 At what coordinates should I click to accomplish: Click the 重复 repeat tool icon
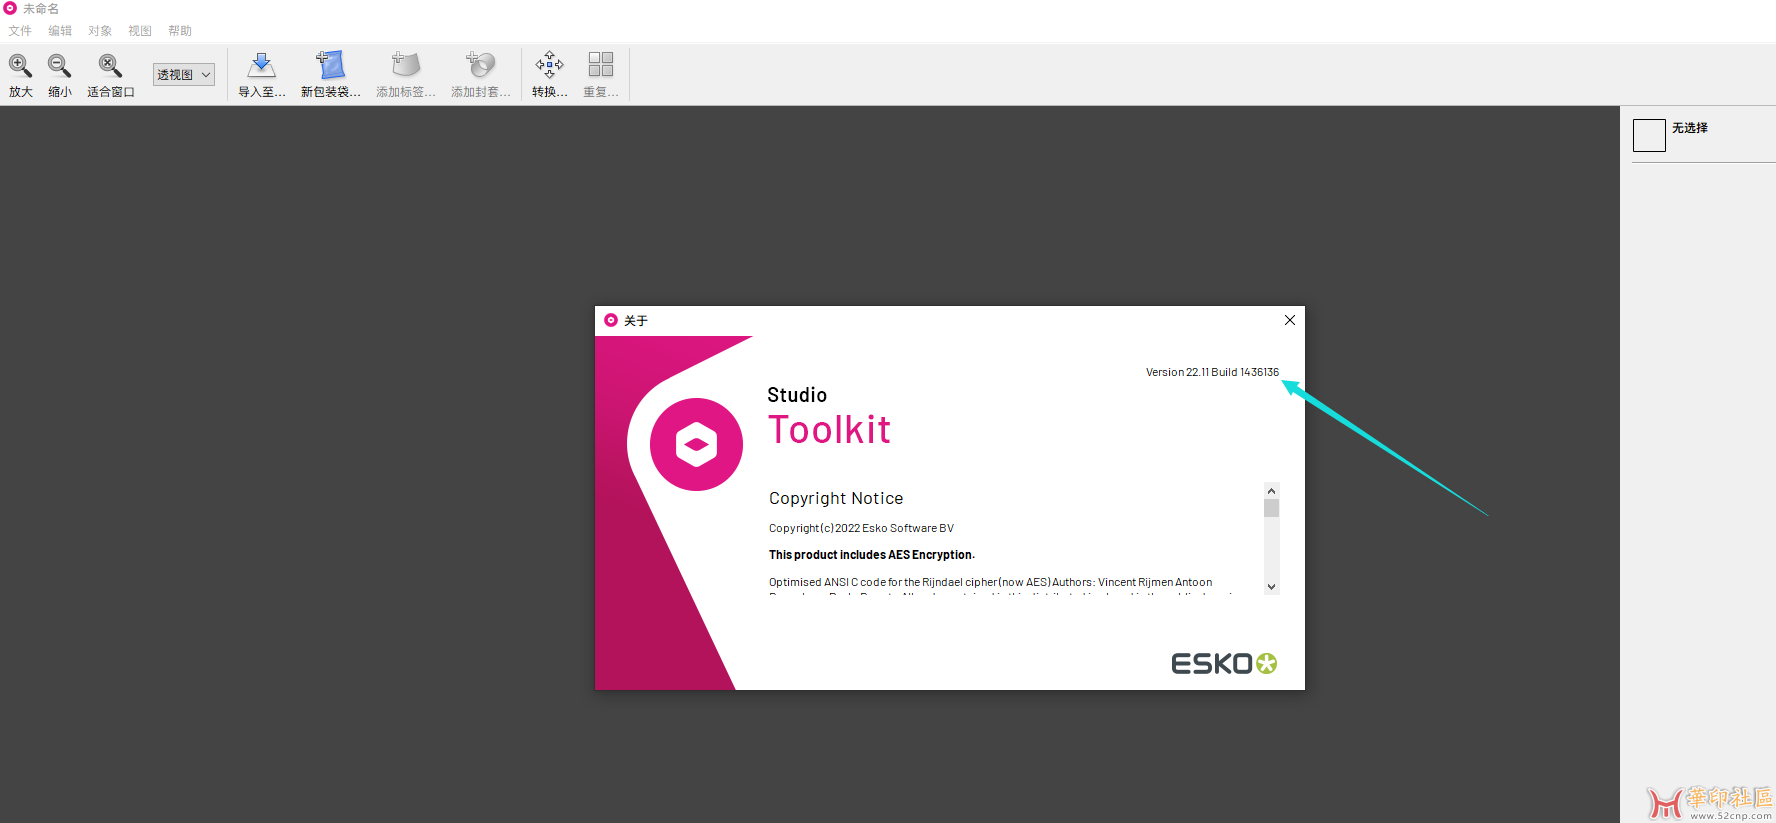coord(601,75)
